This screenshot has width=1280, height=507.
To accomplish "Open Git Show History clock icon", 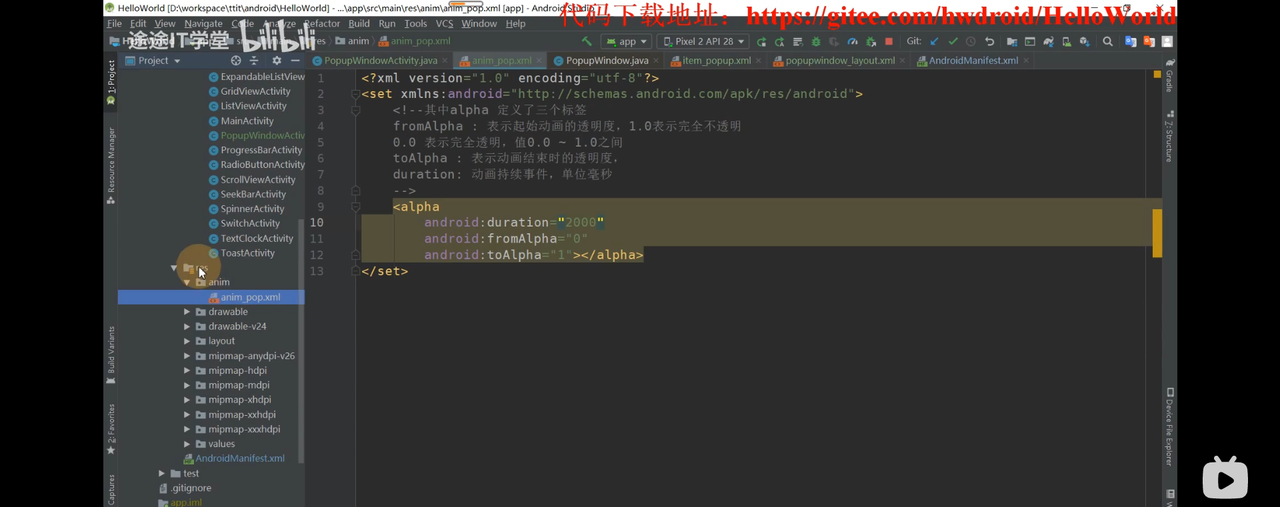I will coord(970,41).
